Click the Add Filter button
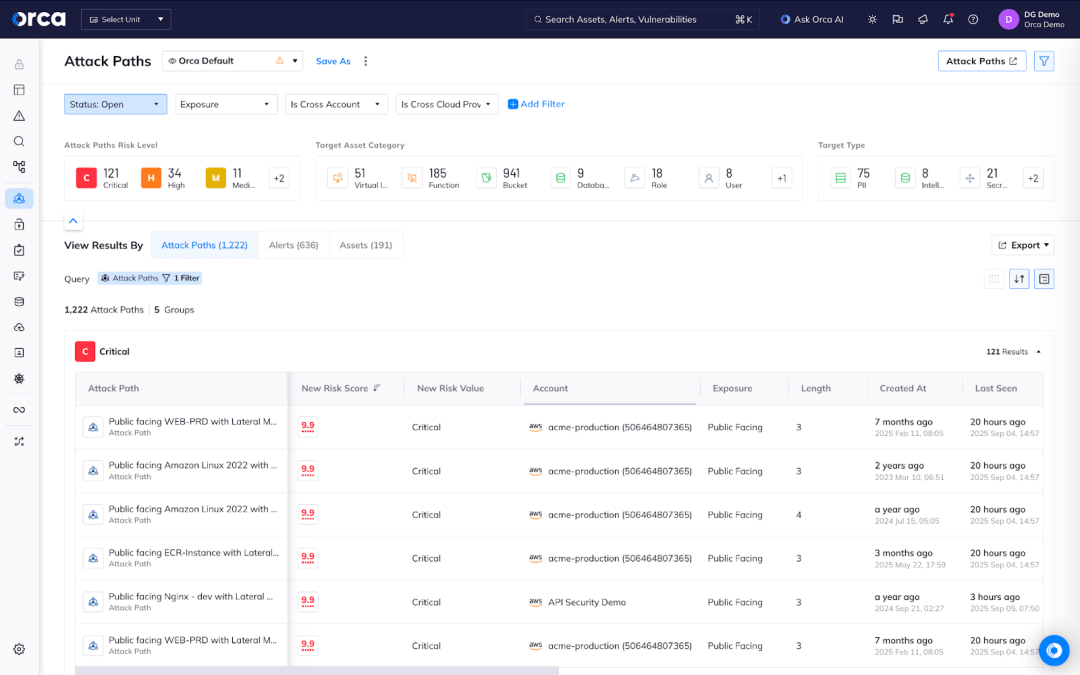 536,104
